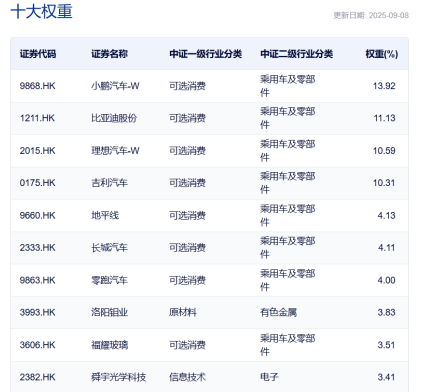
Task: Click 乘用车及零部件 in the 长城汽车 row
Action: [288, 248]
